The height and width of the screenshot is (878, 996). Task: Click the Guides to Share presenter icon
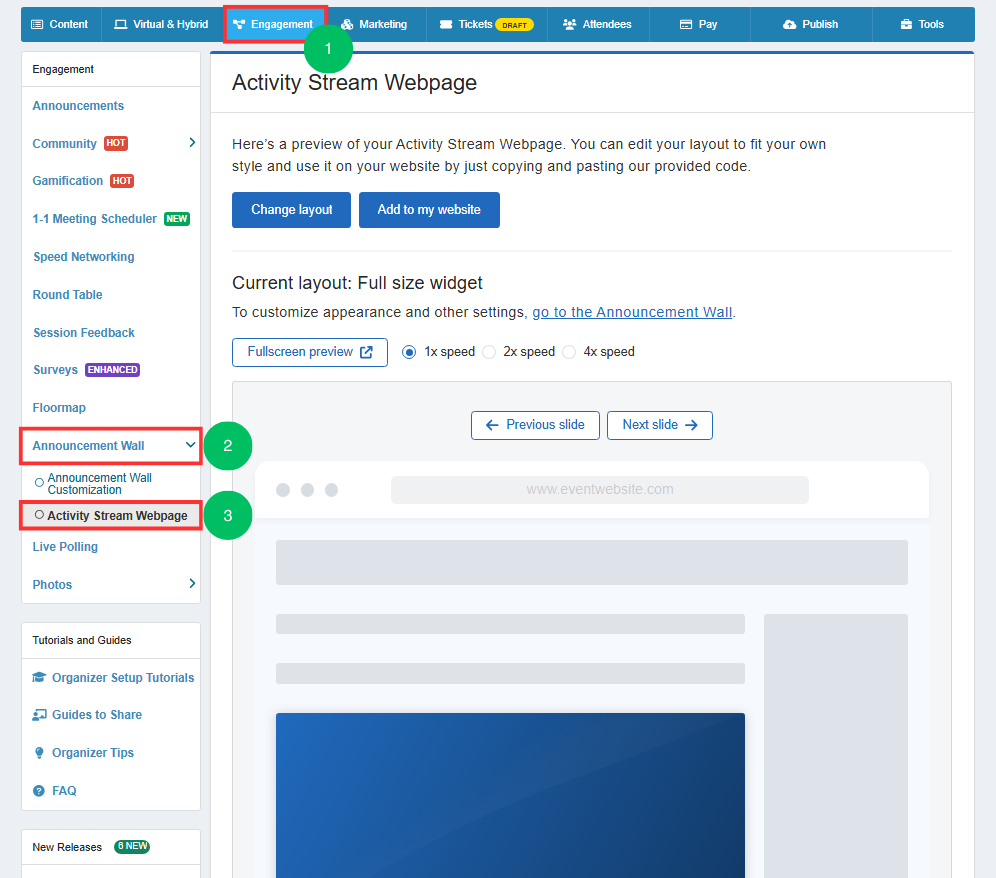pos(39,715)
